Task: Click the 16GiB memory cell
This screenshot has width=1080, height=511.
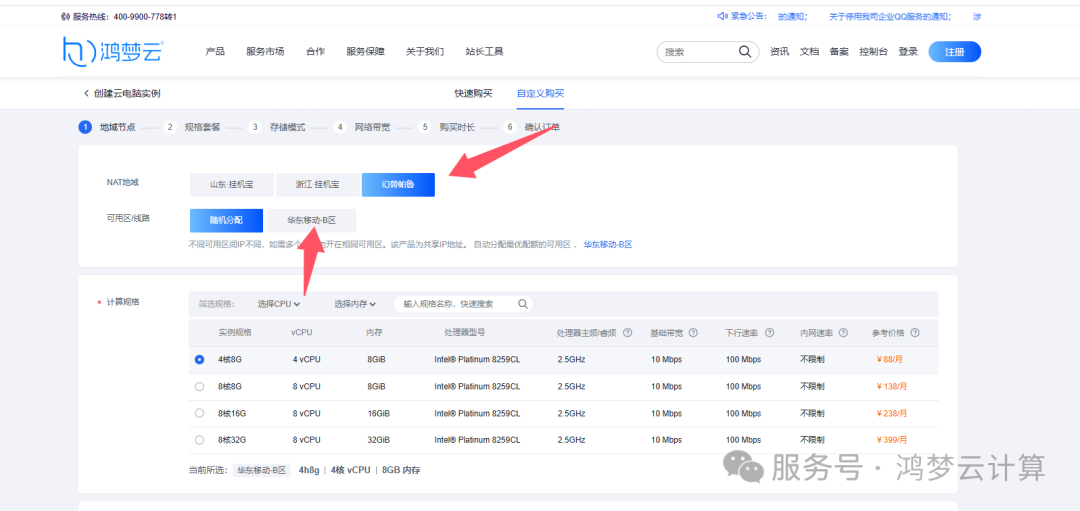Action: pyautogui.click(x=378, y=413)
